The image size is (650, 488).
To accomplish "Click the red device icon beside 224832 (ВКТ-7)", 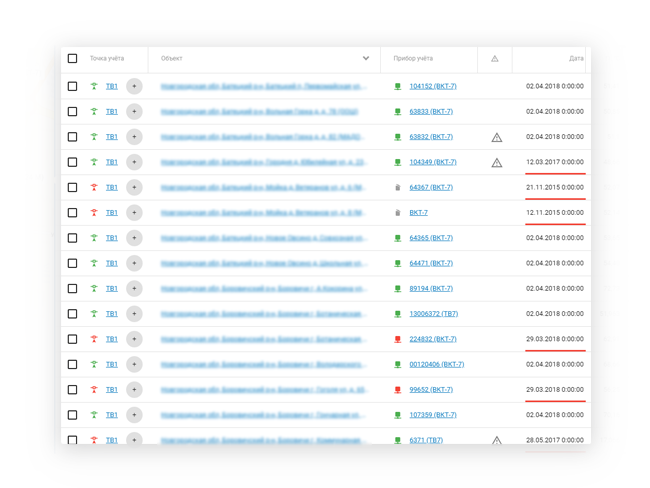I will coord(398,339).
